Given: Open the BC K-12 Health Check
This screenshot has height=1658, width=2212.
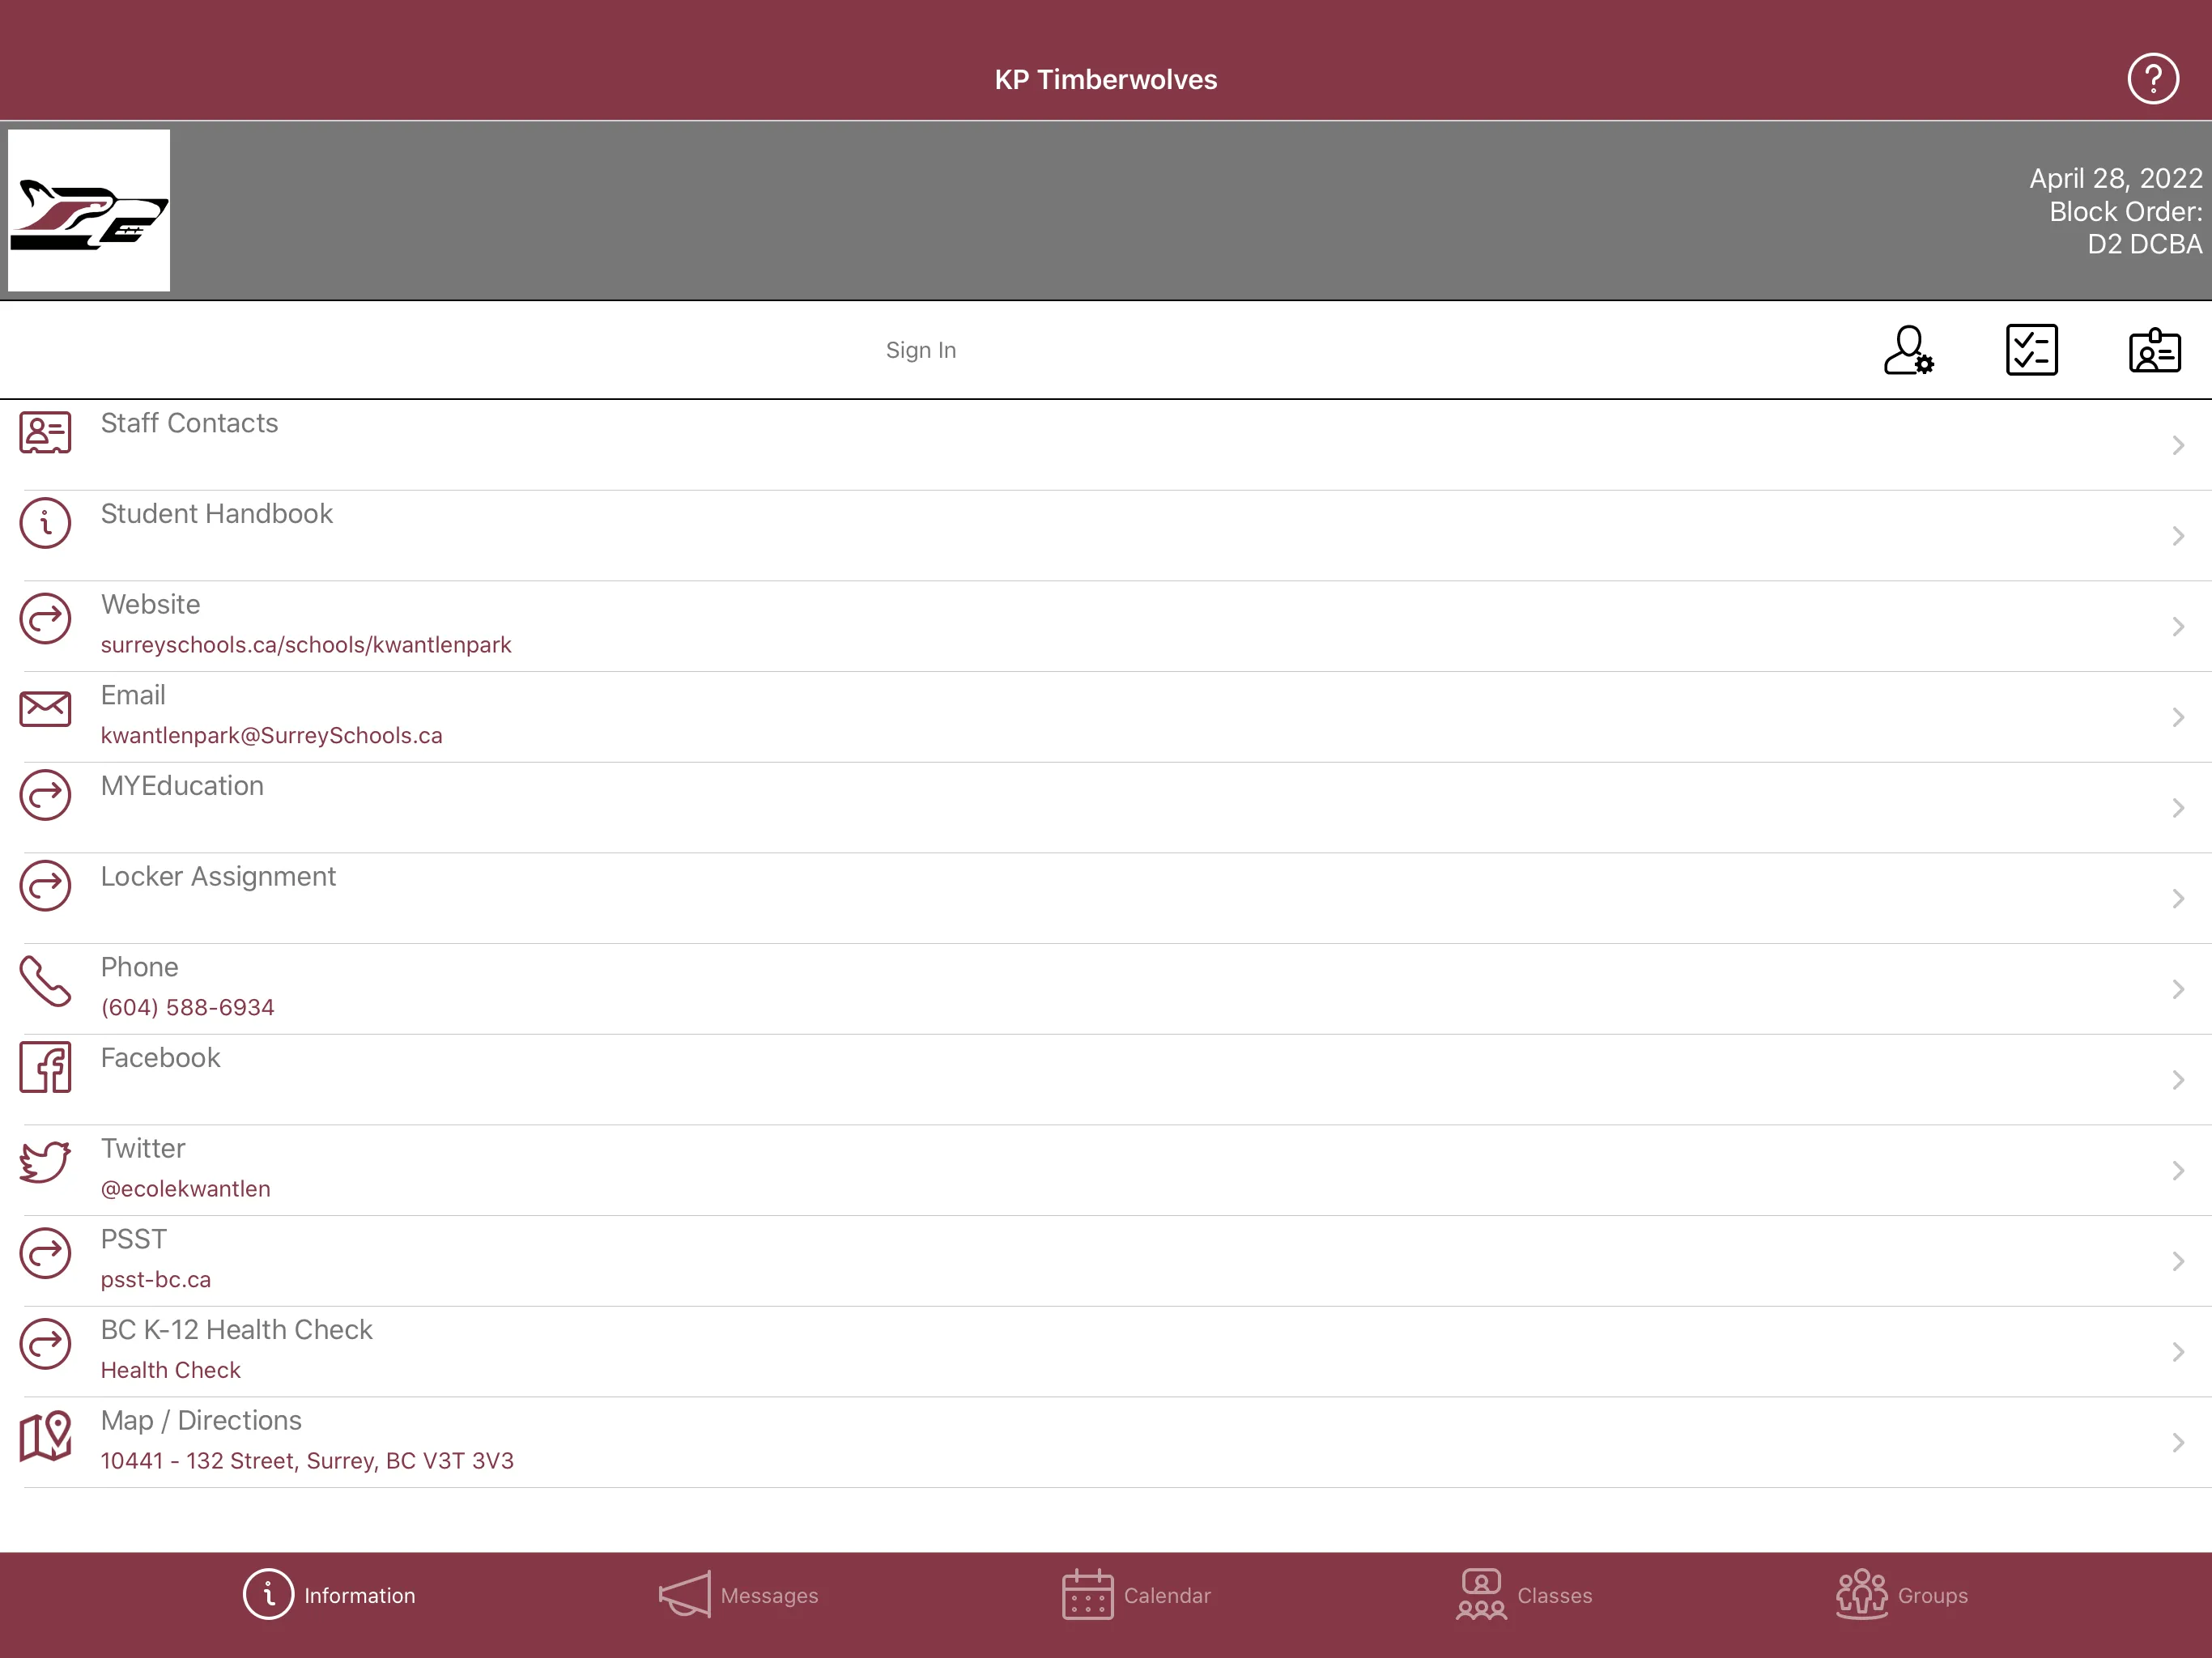Looking at the screenshot, I should (1106, 1350).
